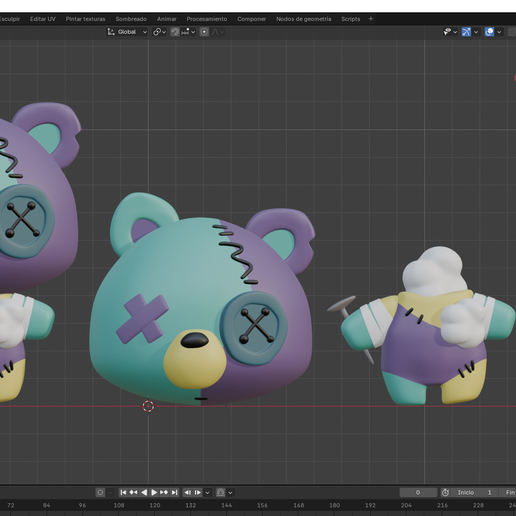Toggle the auto keying record button
This screenshot has width=516, height=516.
100,492
